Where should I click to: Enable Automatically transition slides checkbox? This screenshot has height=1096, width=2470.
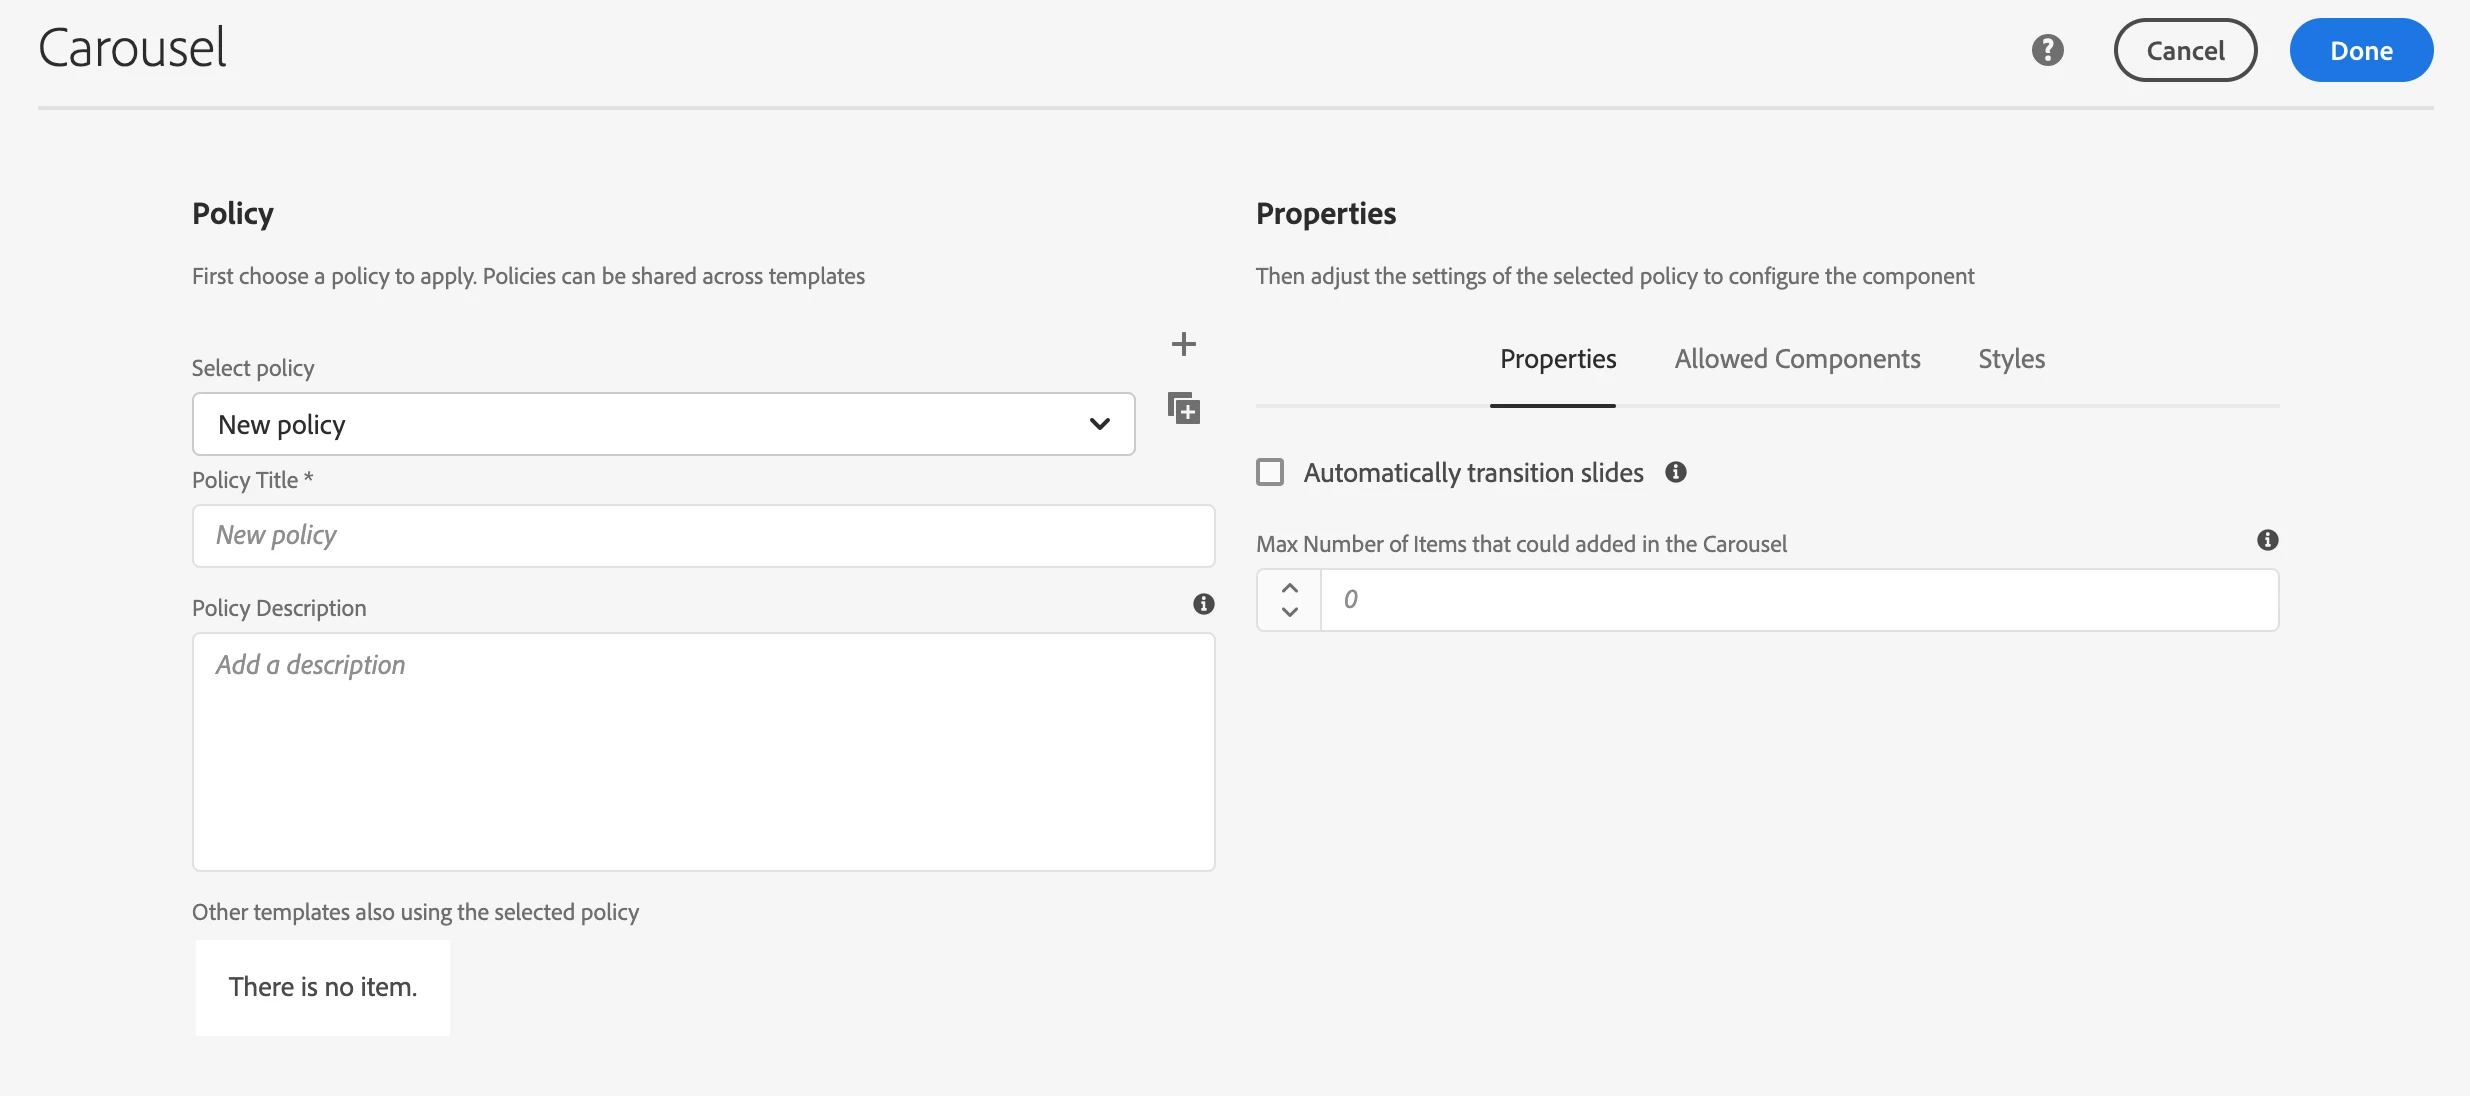pos(1270,472)
